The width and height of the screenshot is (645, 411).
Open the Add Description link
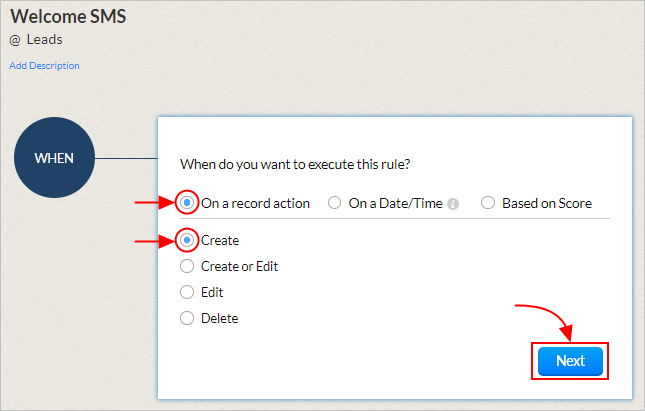pos(44,66)
